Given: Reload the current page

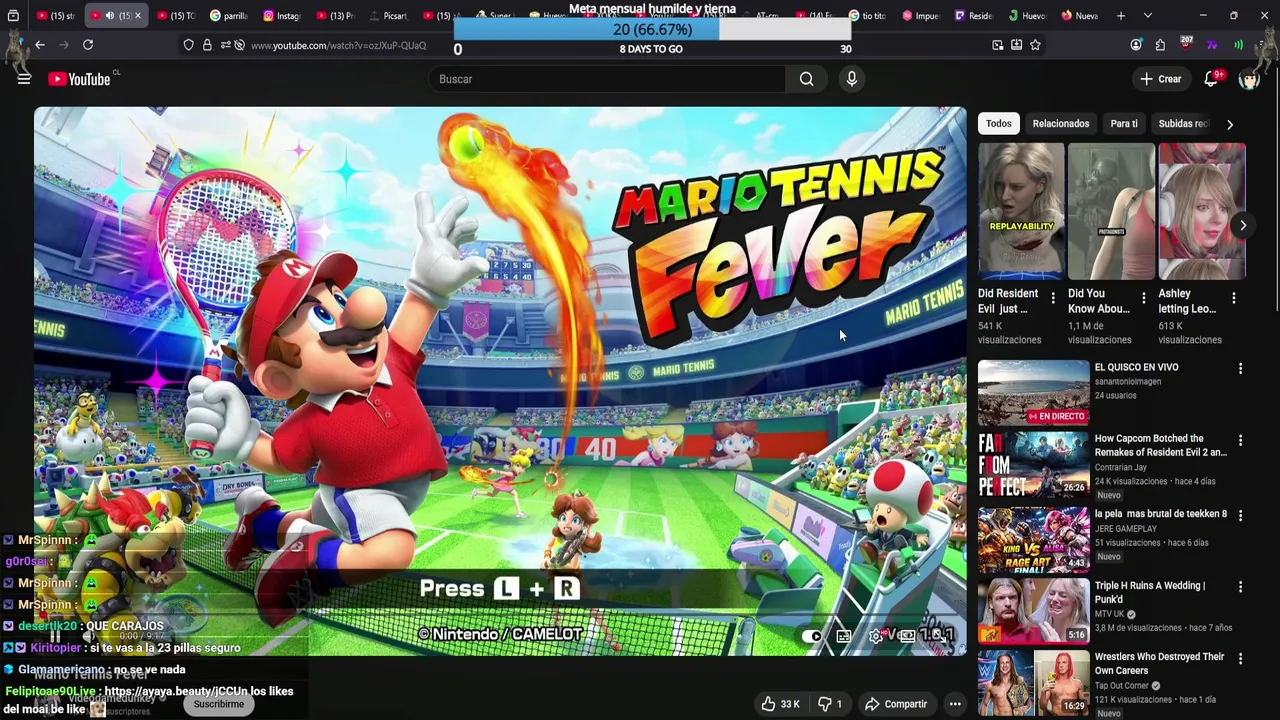Looking at the screenshot, I should (x=88, y=45).
